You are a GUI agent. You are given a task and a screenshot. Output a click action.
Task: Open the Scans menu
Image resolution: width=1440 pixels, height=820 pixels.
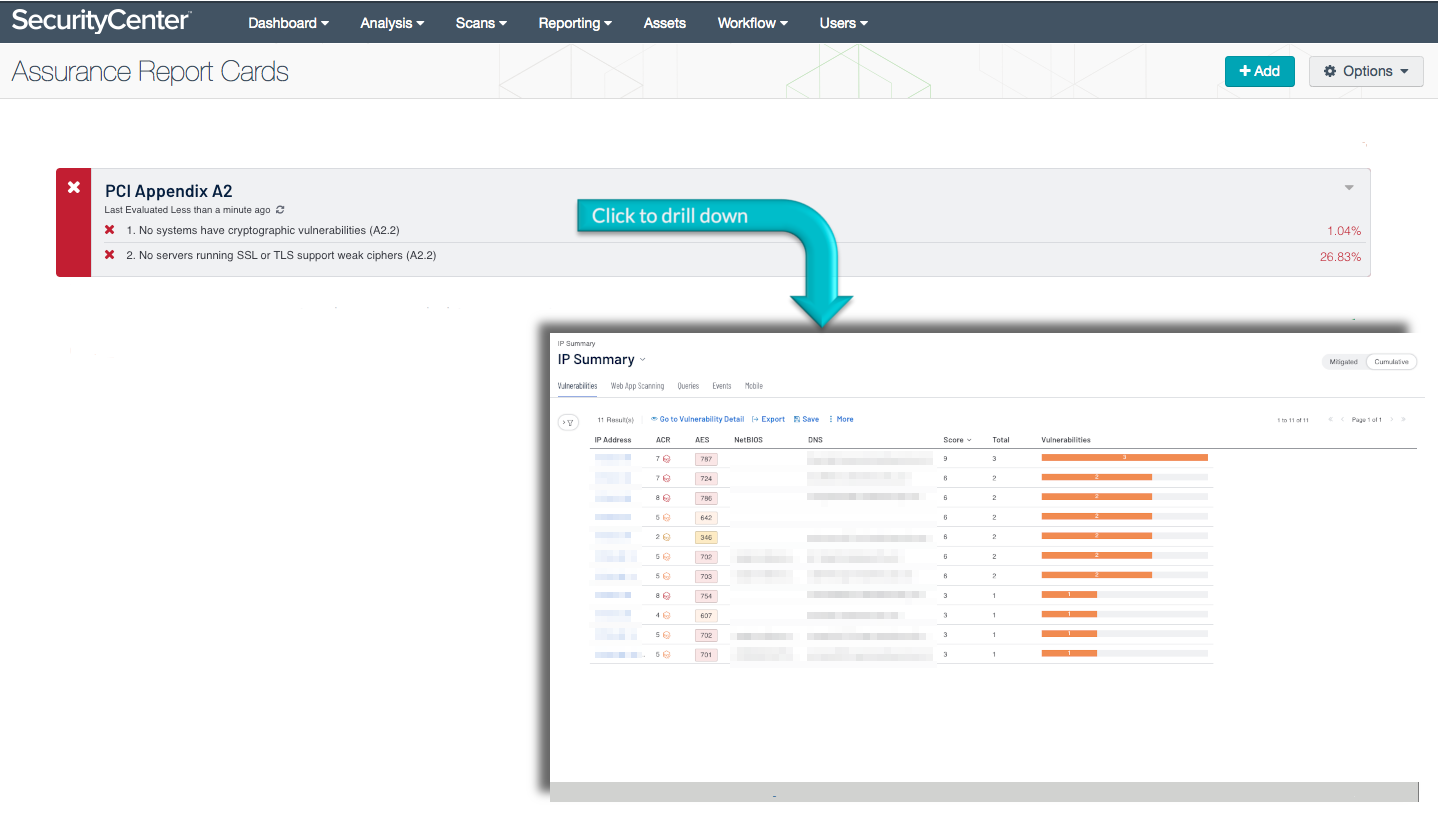click(481, 22)
